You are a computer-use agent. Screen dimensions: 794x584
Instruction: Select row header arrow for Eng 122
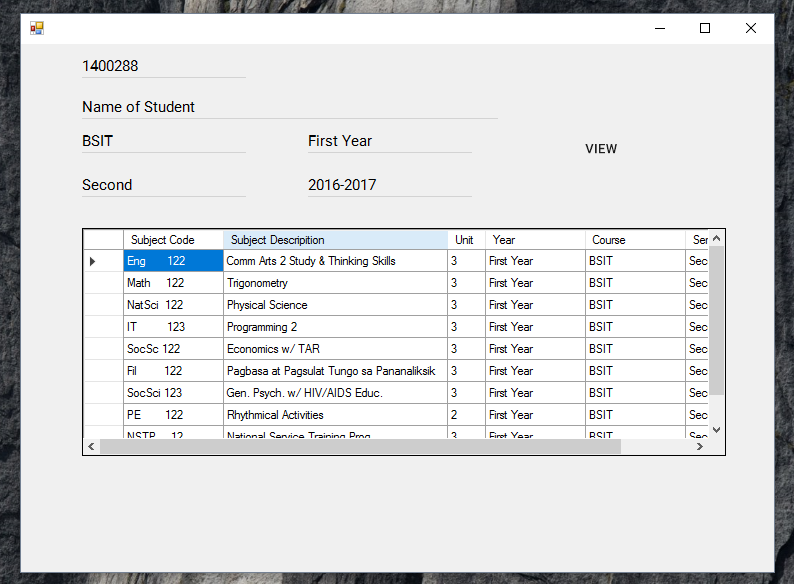pyautogui.click(x=93, y=261)
